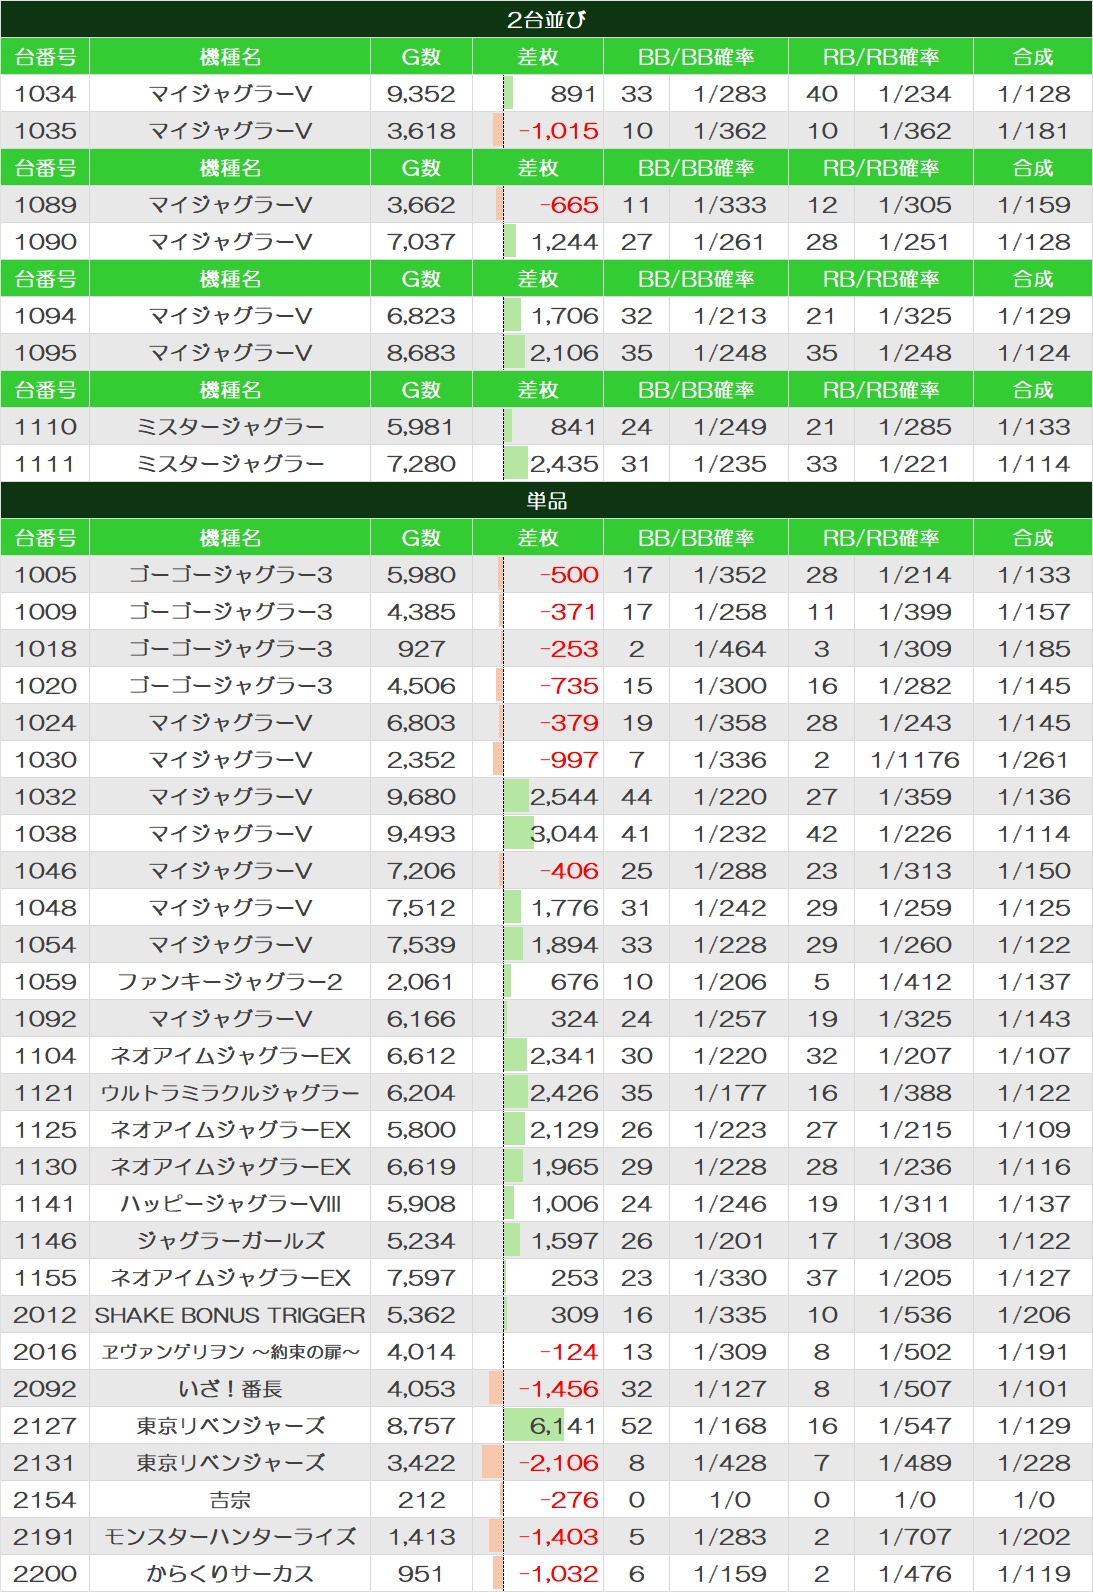Click the RB rate 1/489
The width and height of the screenshot is (1093, 1592).
915,1463
